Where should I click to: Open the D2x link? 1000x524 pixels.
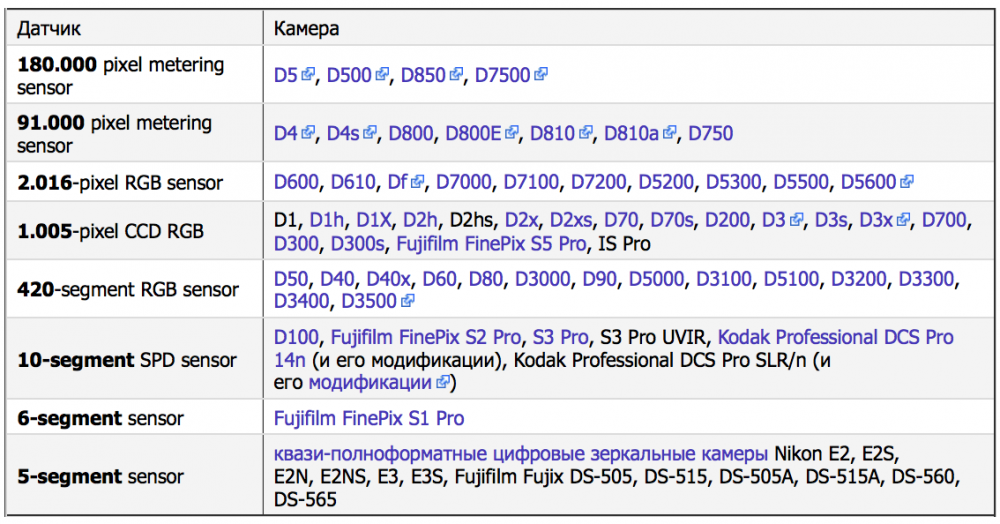coord(522,221)
